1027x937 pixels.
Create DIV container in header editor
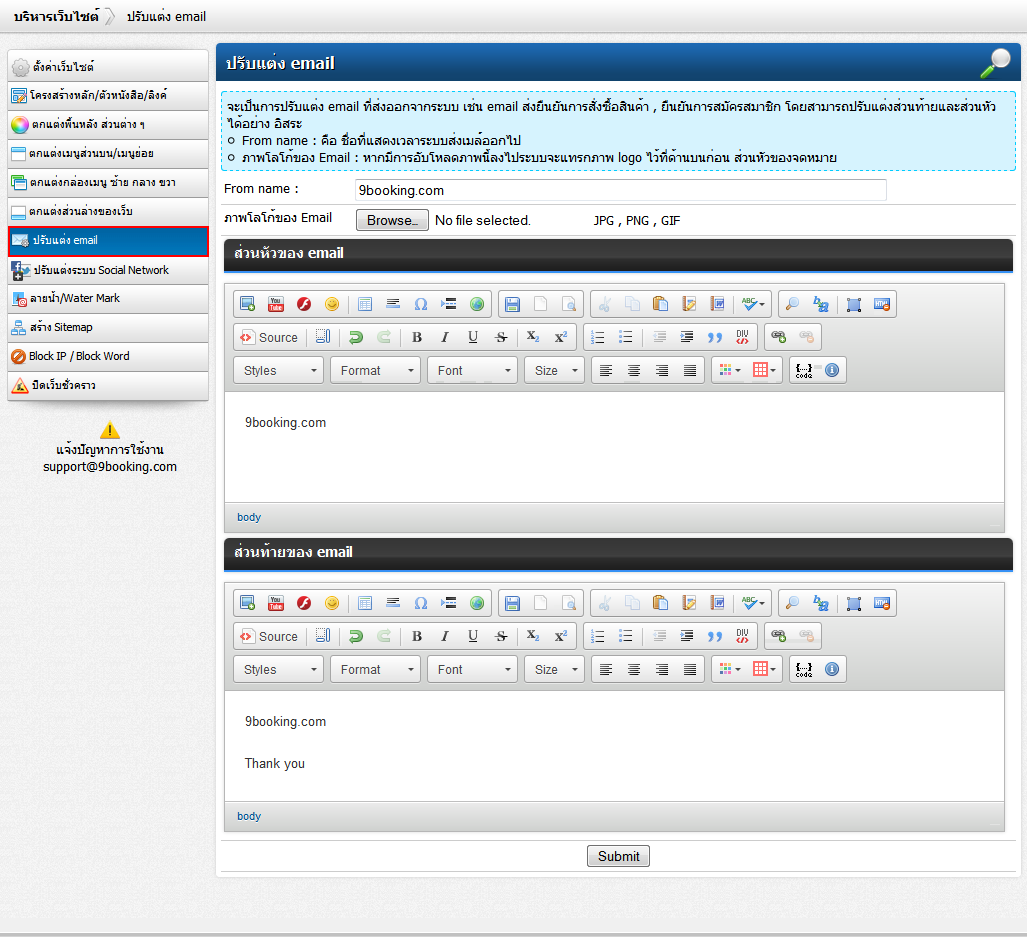[742, 337]
